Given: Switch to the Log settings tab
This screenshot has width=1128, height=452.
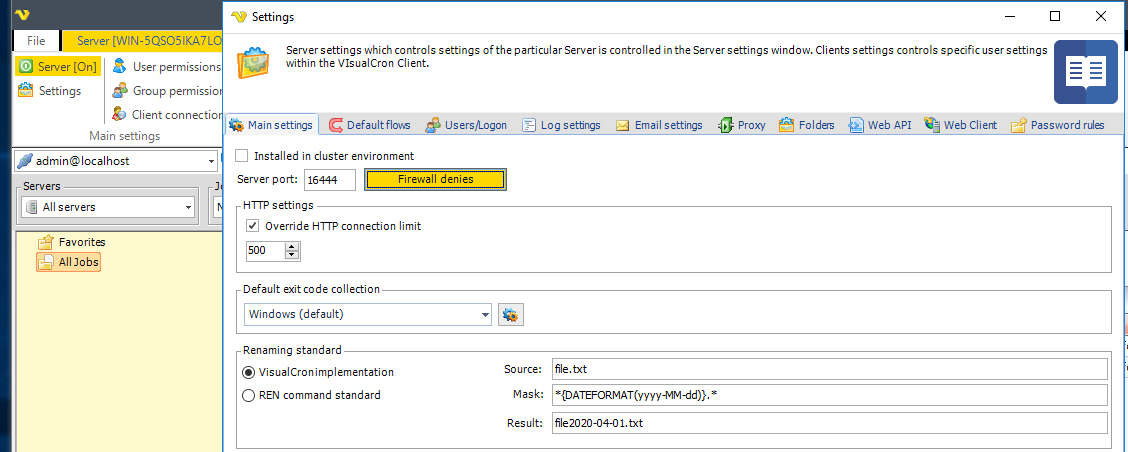Looking at the screenshot, I should [561, 125].
